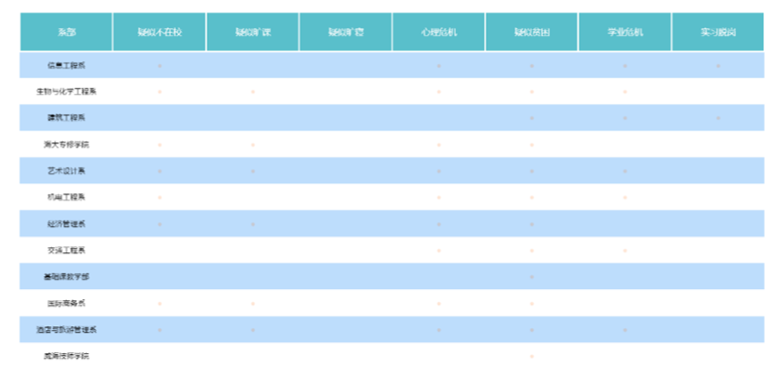
Task: Click 建筑工程系 dot under 学业危机
Action: [x=625, y=118]
